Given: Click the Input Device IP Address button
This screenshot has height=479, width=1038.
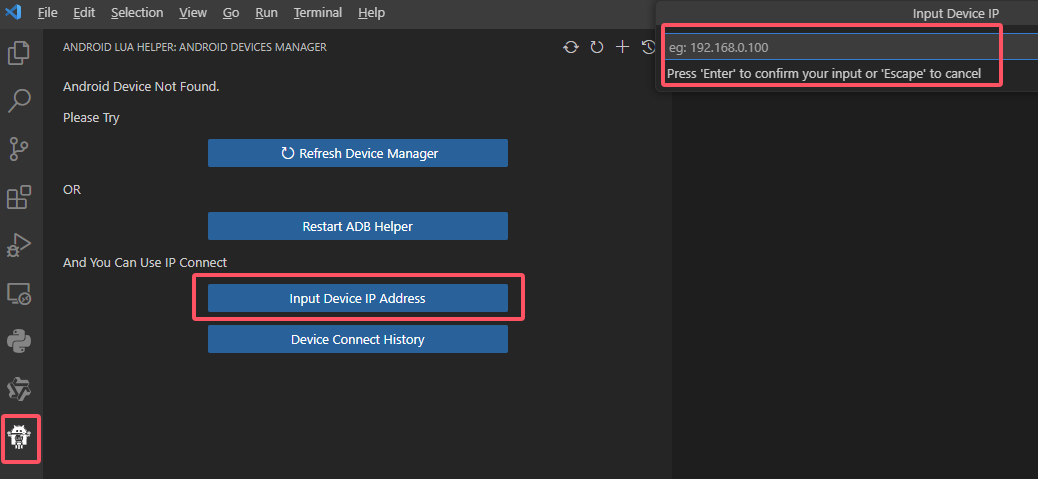Looking at the screenshot, I should [x=358, y=298].
